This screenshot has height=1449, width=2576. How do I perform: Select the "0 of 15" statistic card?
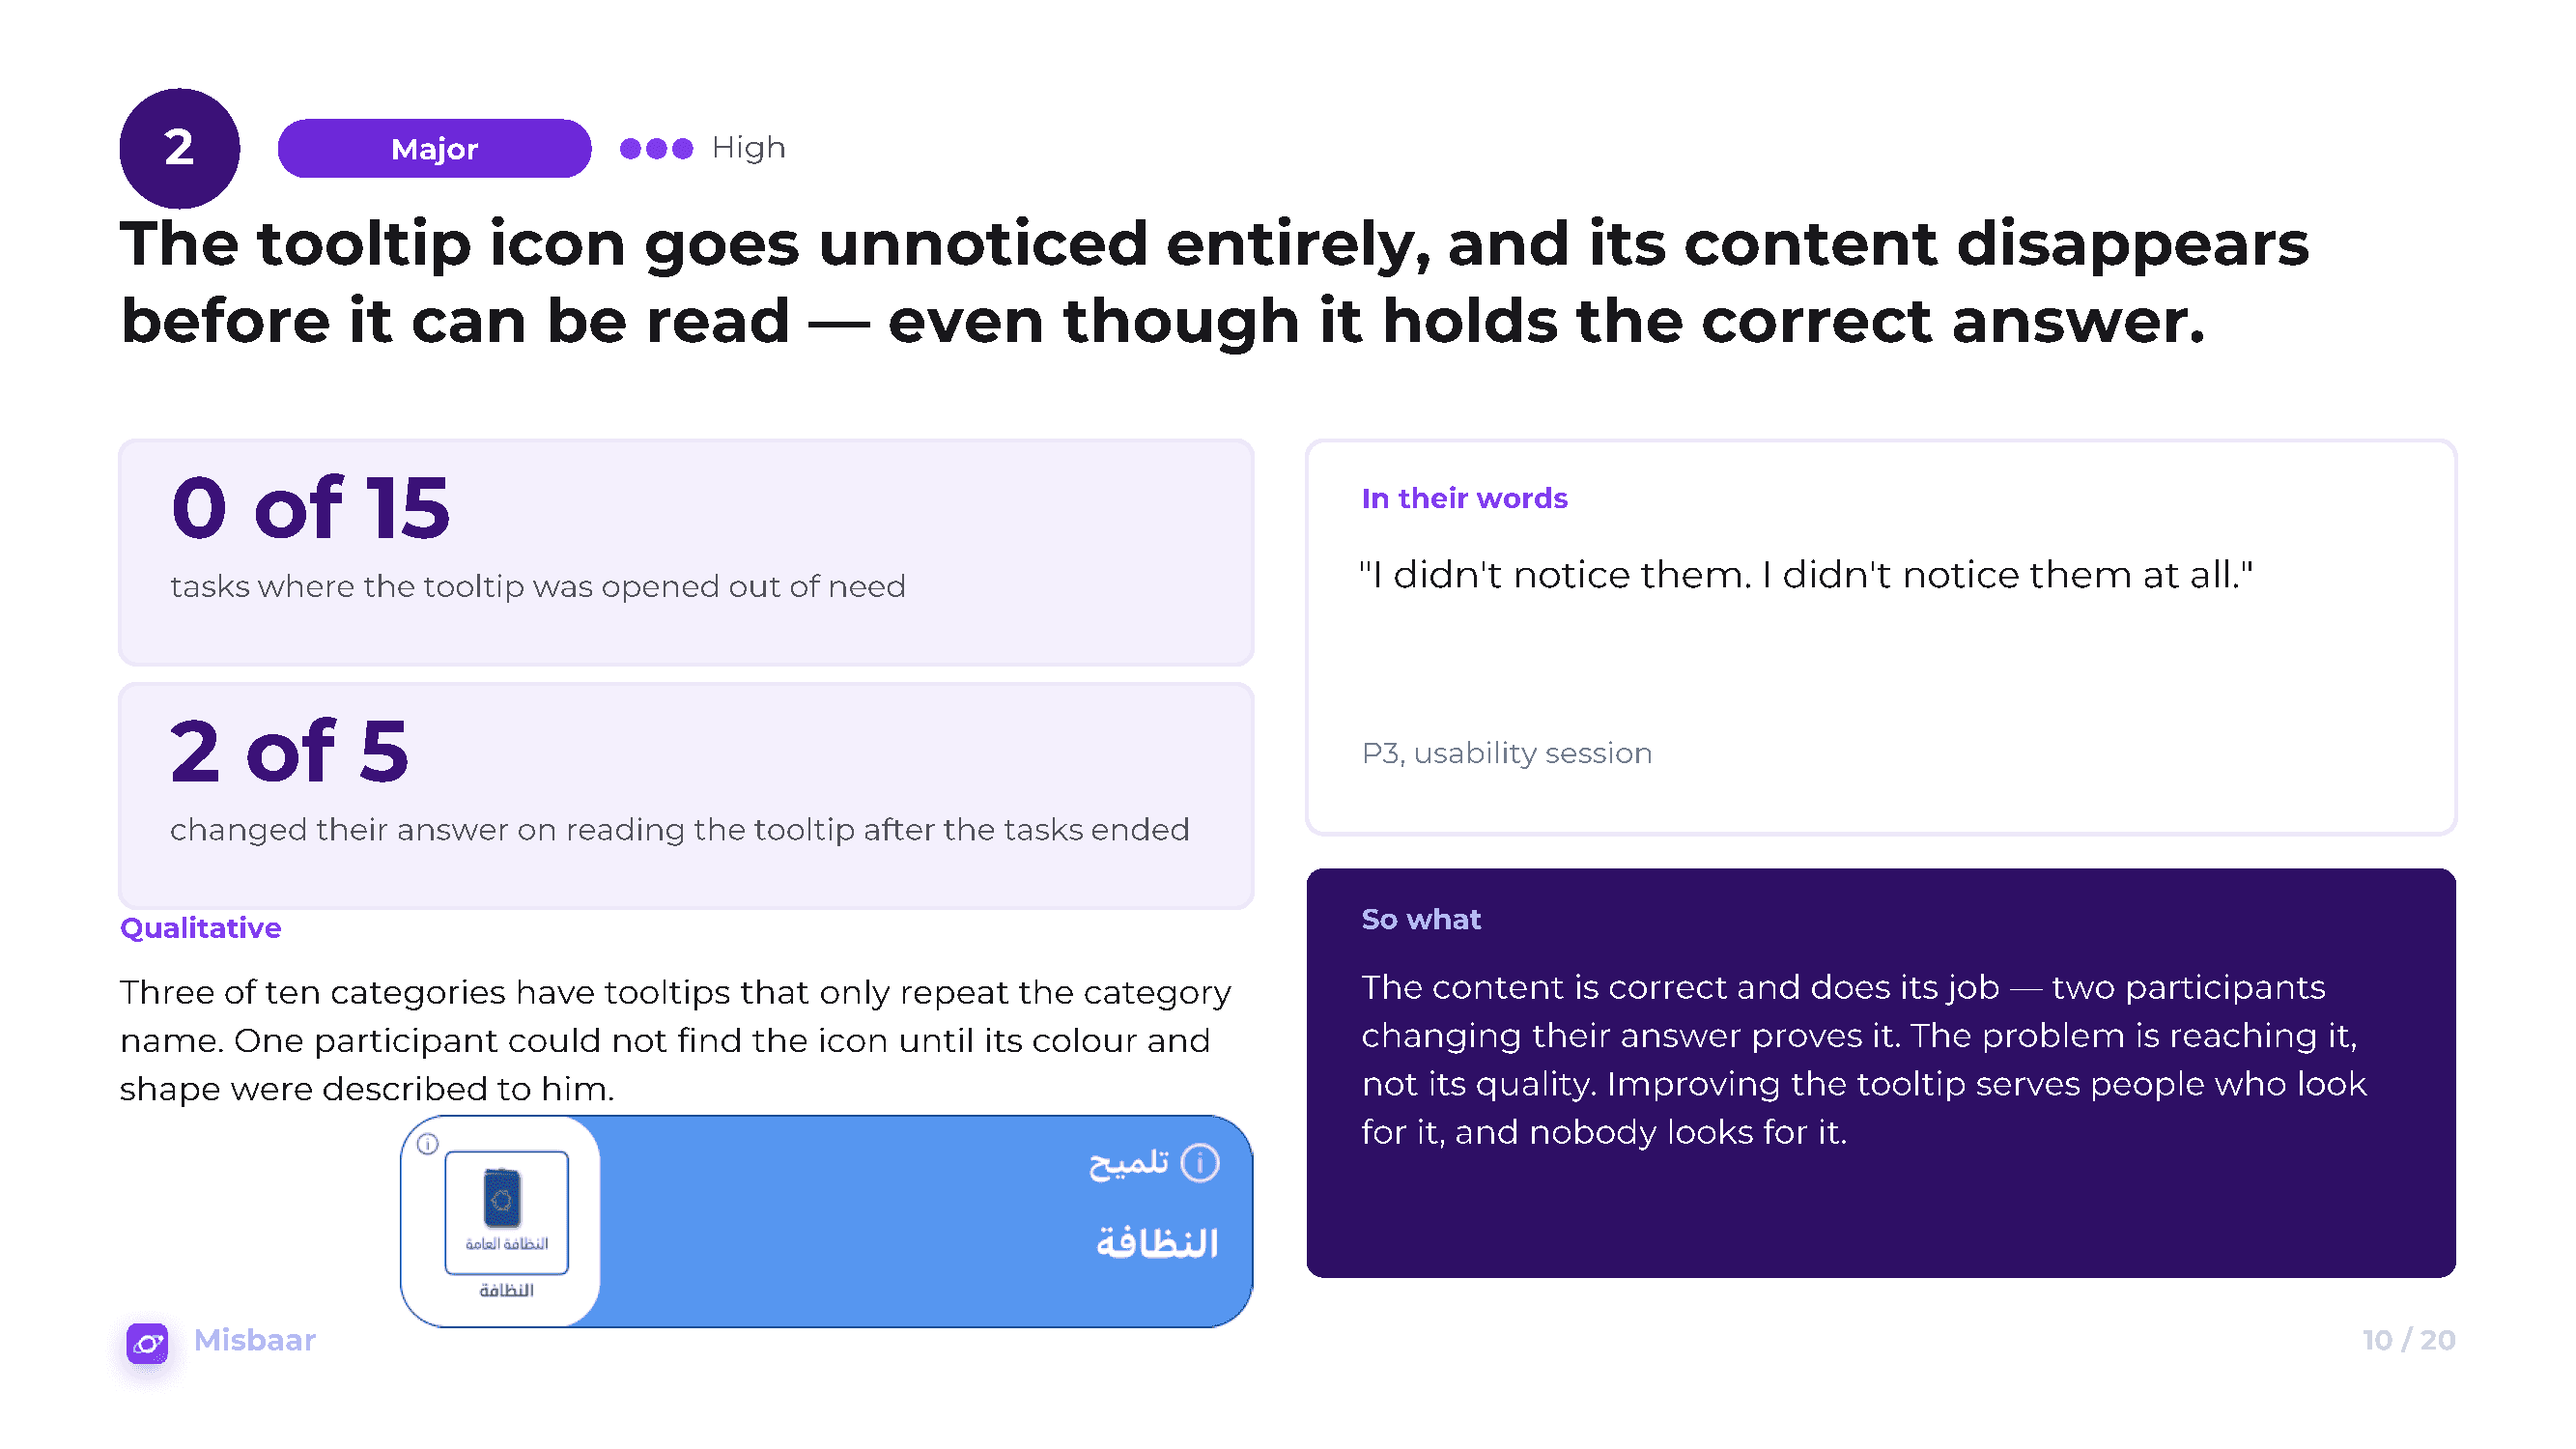(x=686, y=552)
